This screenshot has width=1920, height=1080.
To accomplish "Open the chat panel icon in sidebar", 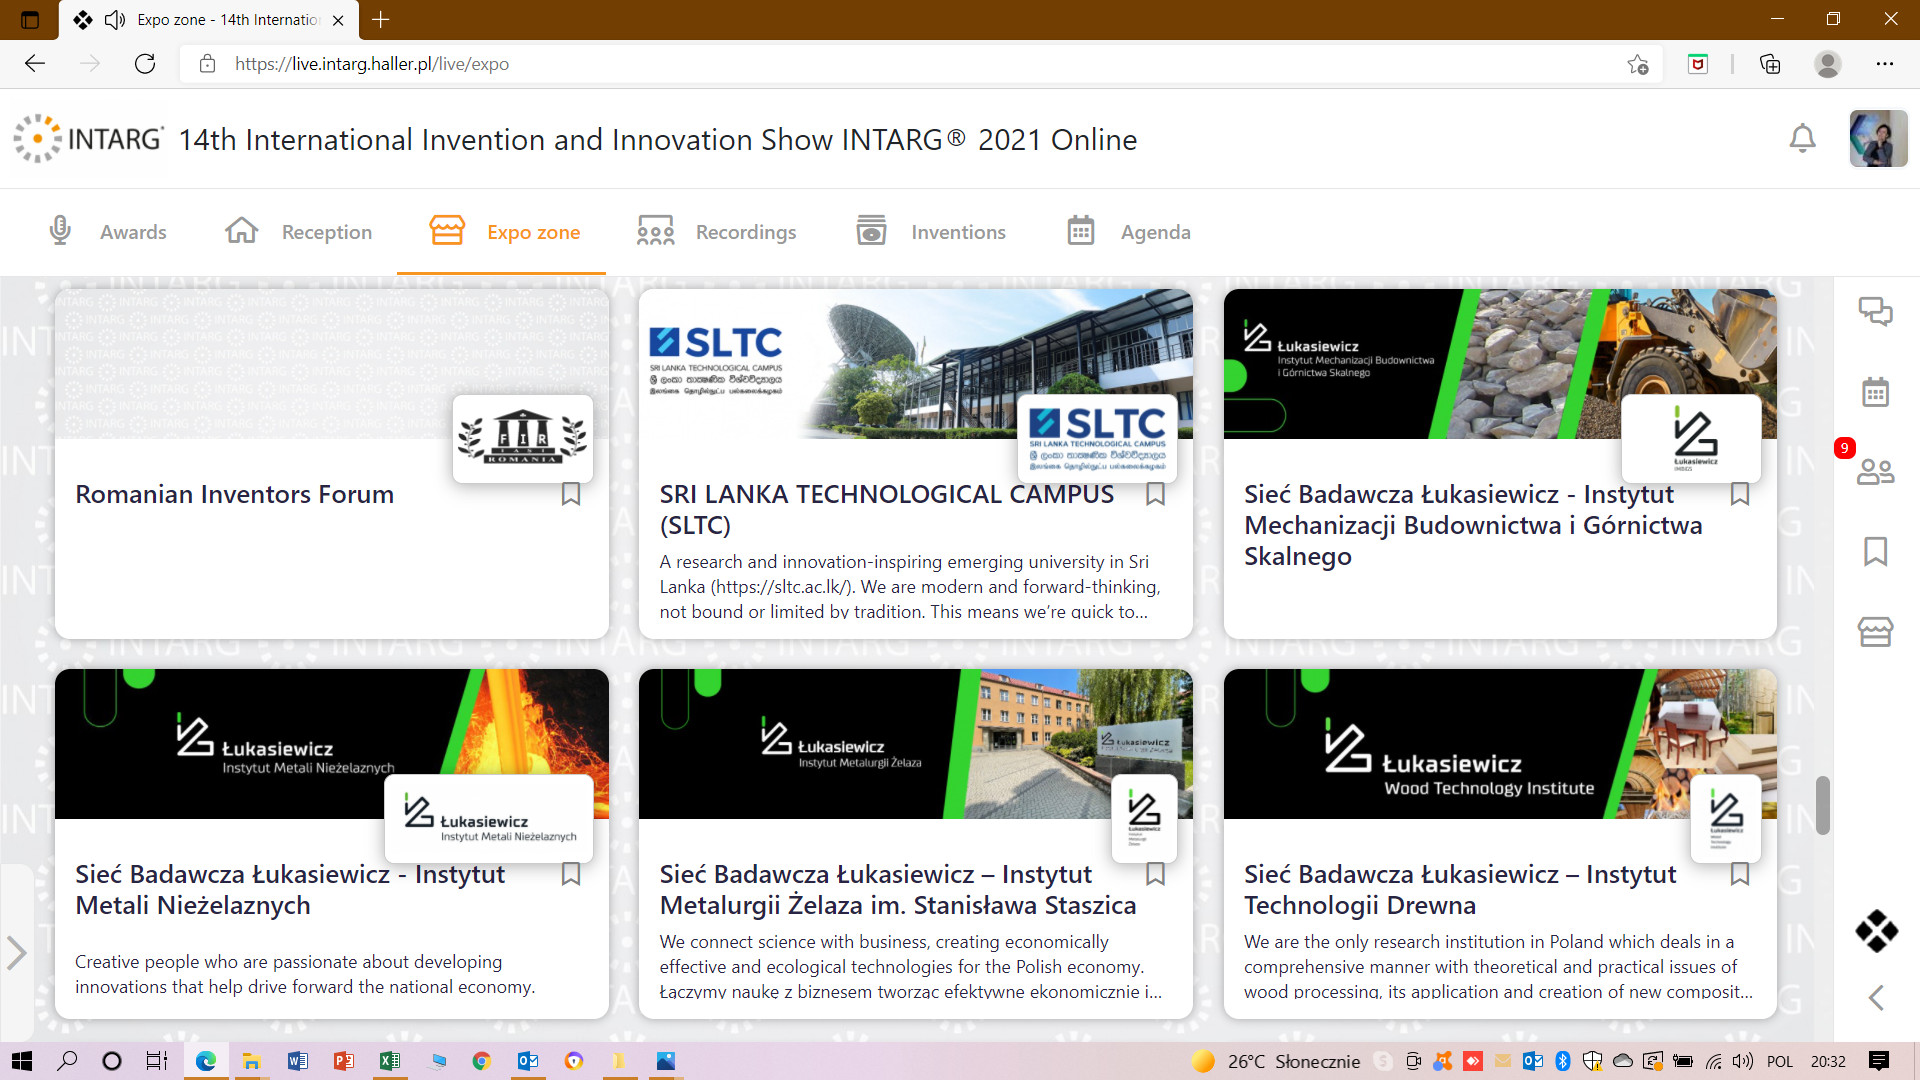I will pos(1875,312).
